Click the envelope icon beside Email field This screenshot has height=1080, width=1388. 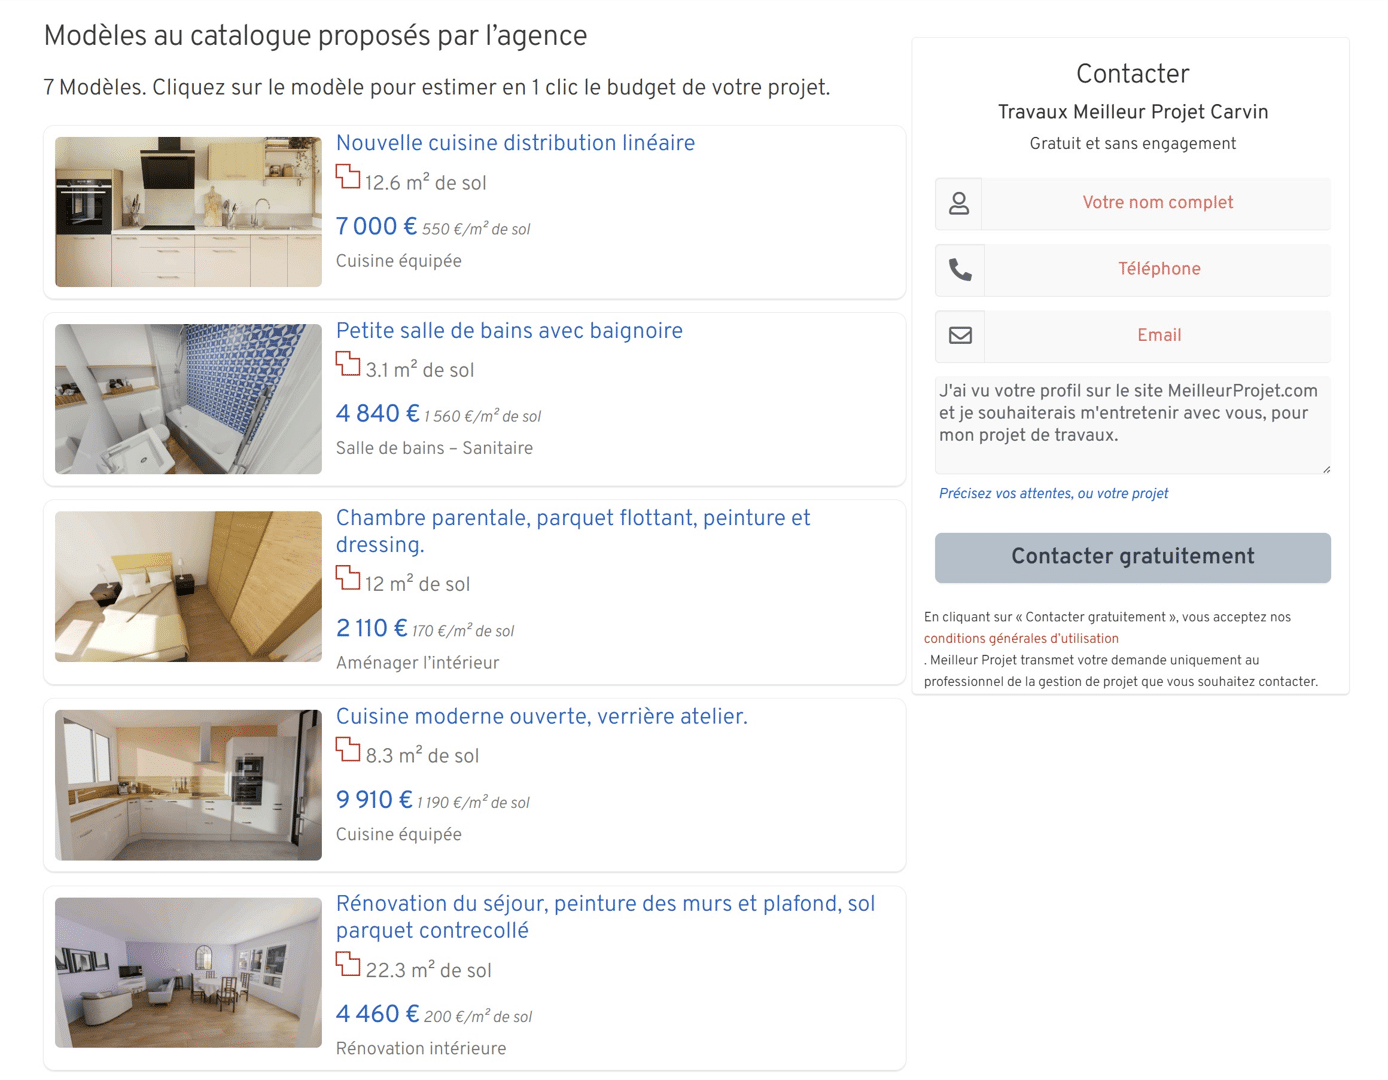tap(960, 336)
